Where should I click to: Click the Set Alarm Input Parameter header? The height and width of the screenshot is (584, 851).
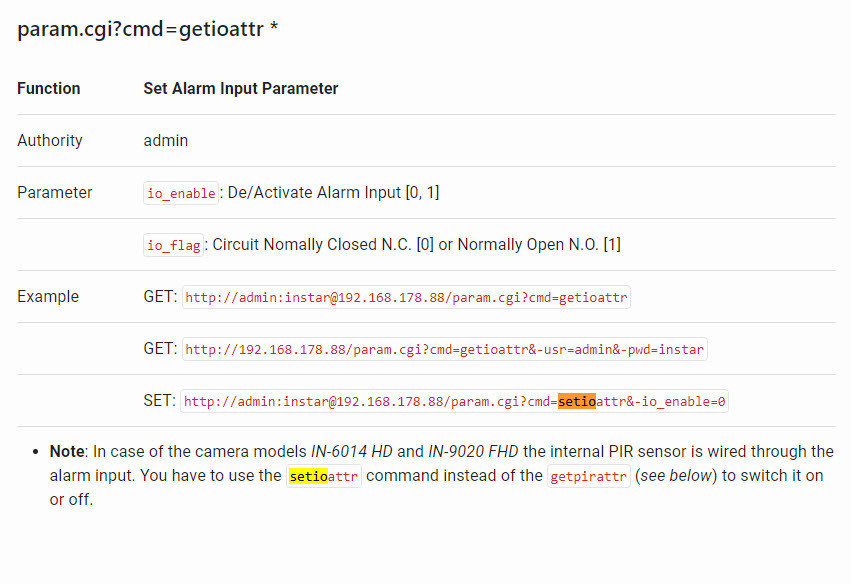click(241, 88)
